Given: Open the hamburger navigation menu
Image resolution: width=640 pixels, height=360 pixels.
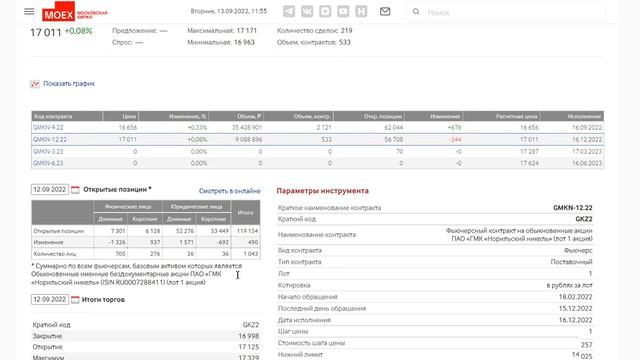Looking at the screenshot, I should (x=29, y=11).
